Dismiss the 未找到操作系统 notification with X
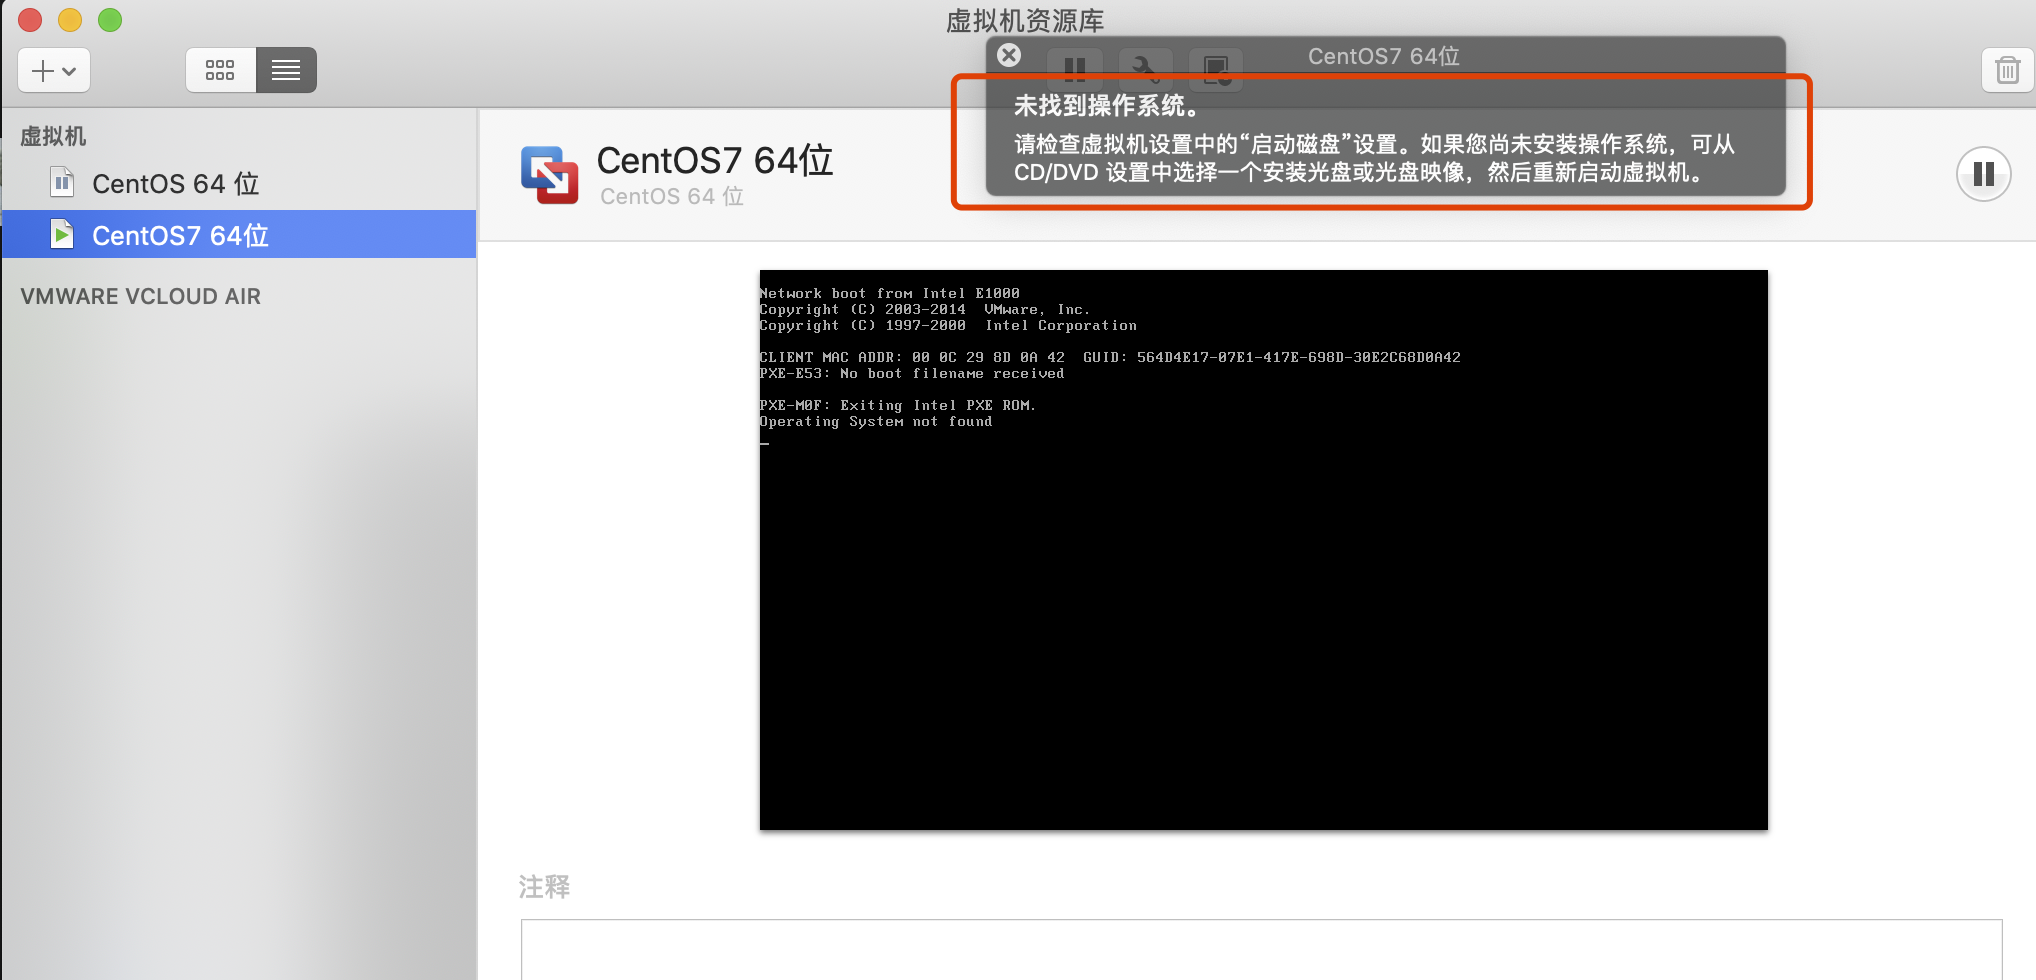Screen dimensions: 2036x980 1009,56
